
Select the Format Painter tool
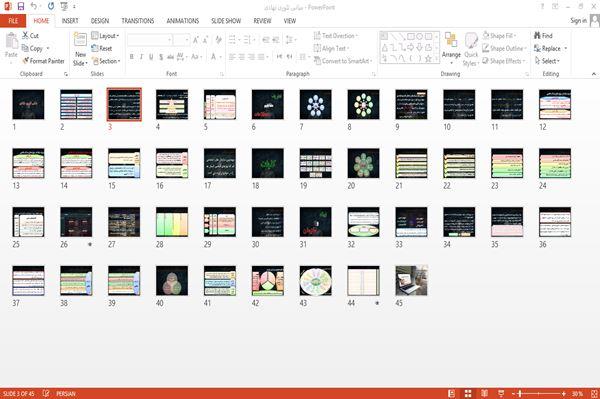[43, 61]
